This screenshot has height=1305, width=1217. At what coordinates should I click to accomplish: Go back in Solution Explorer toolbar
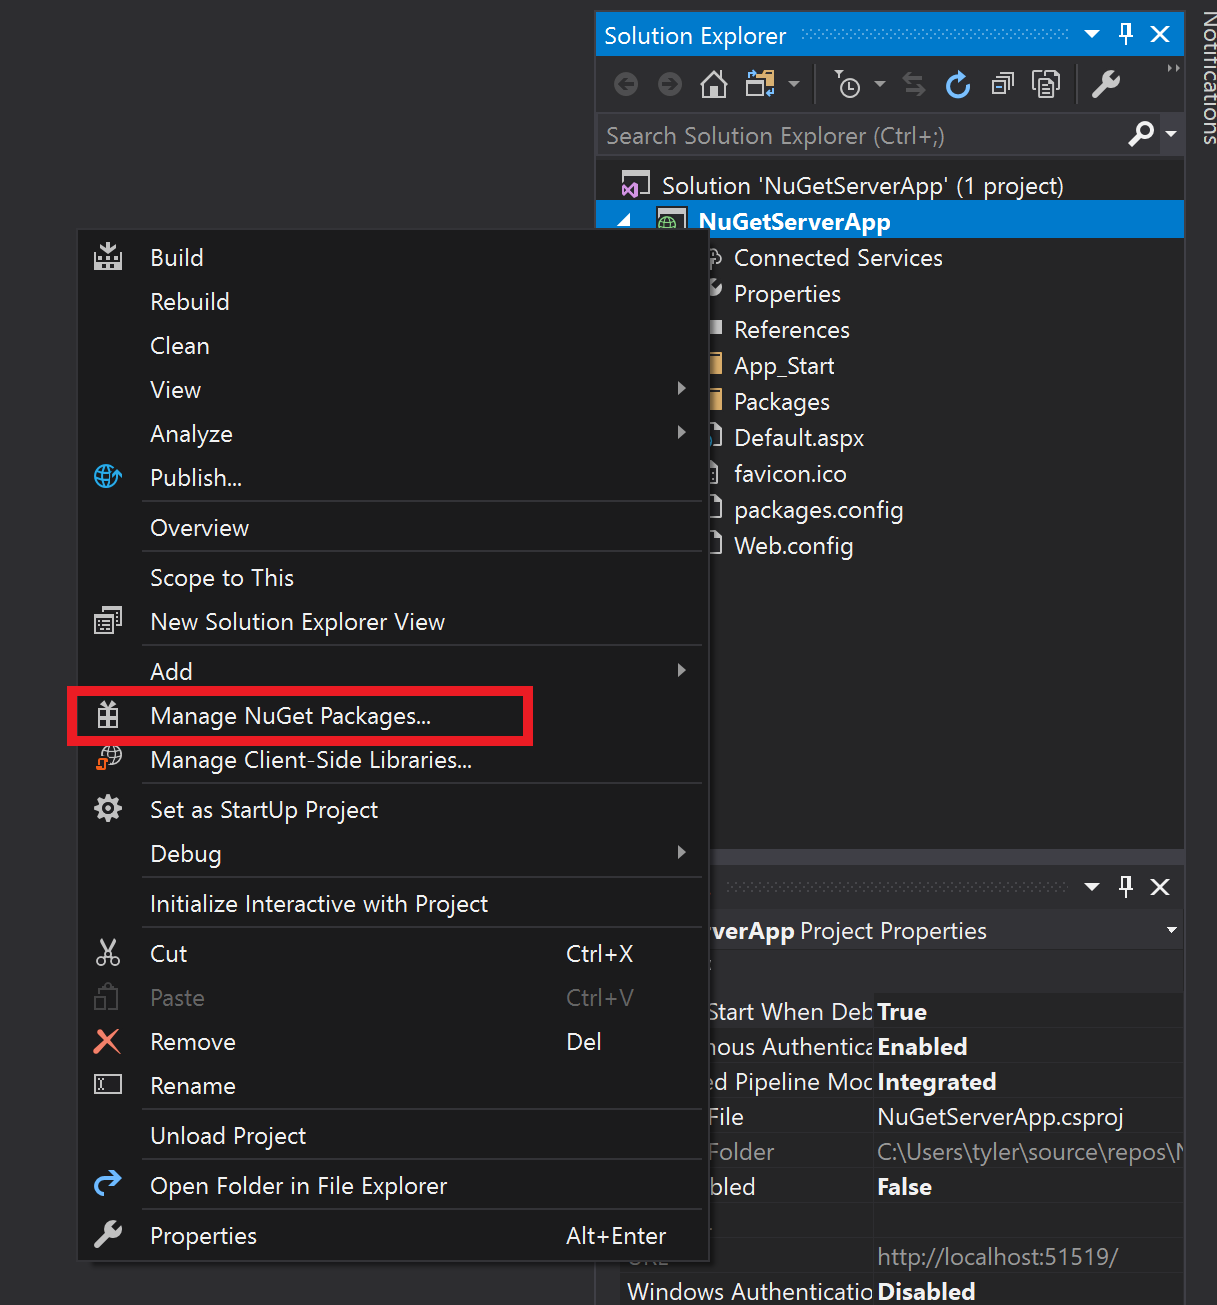pyautogui.click(x=626, y=84)
